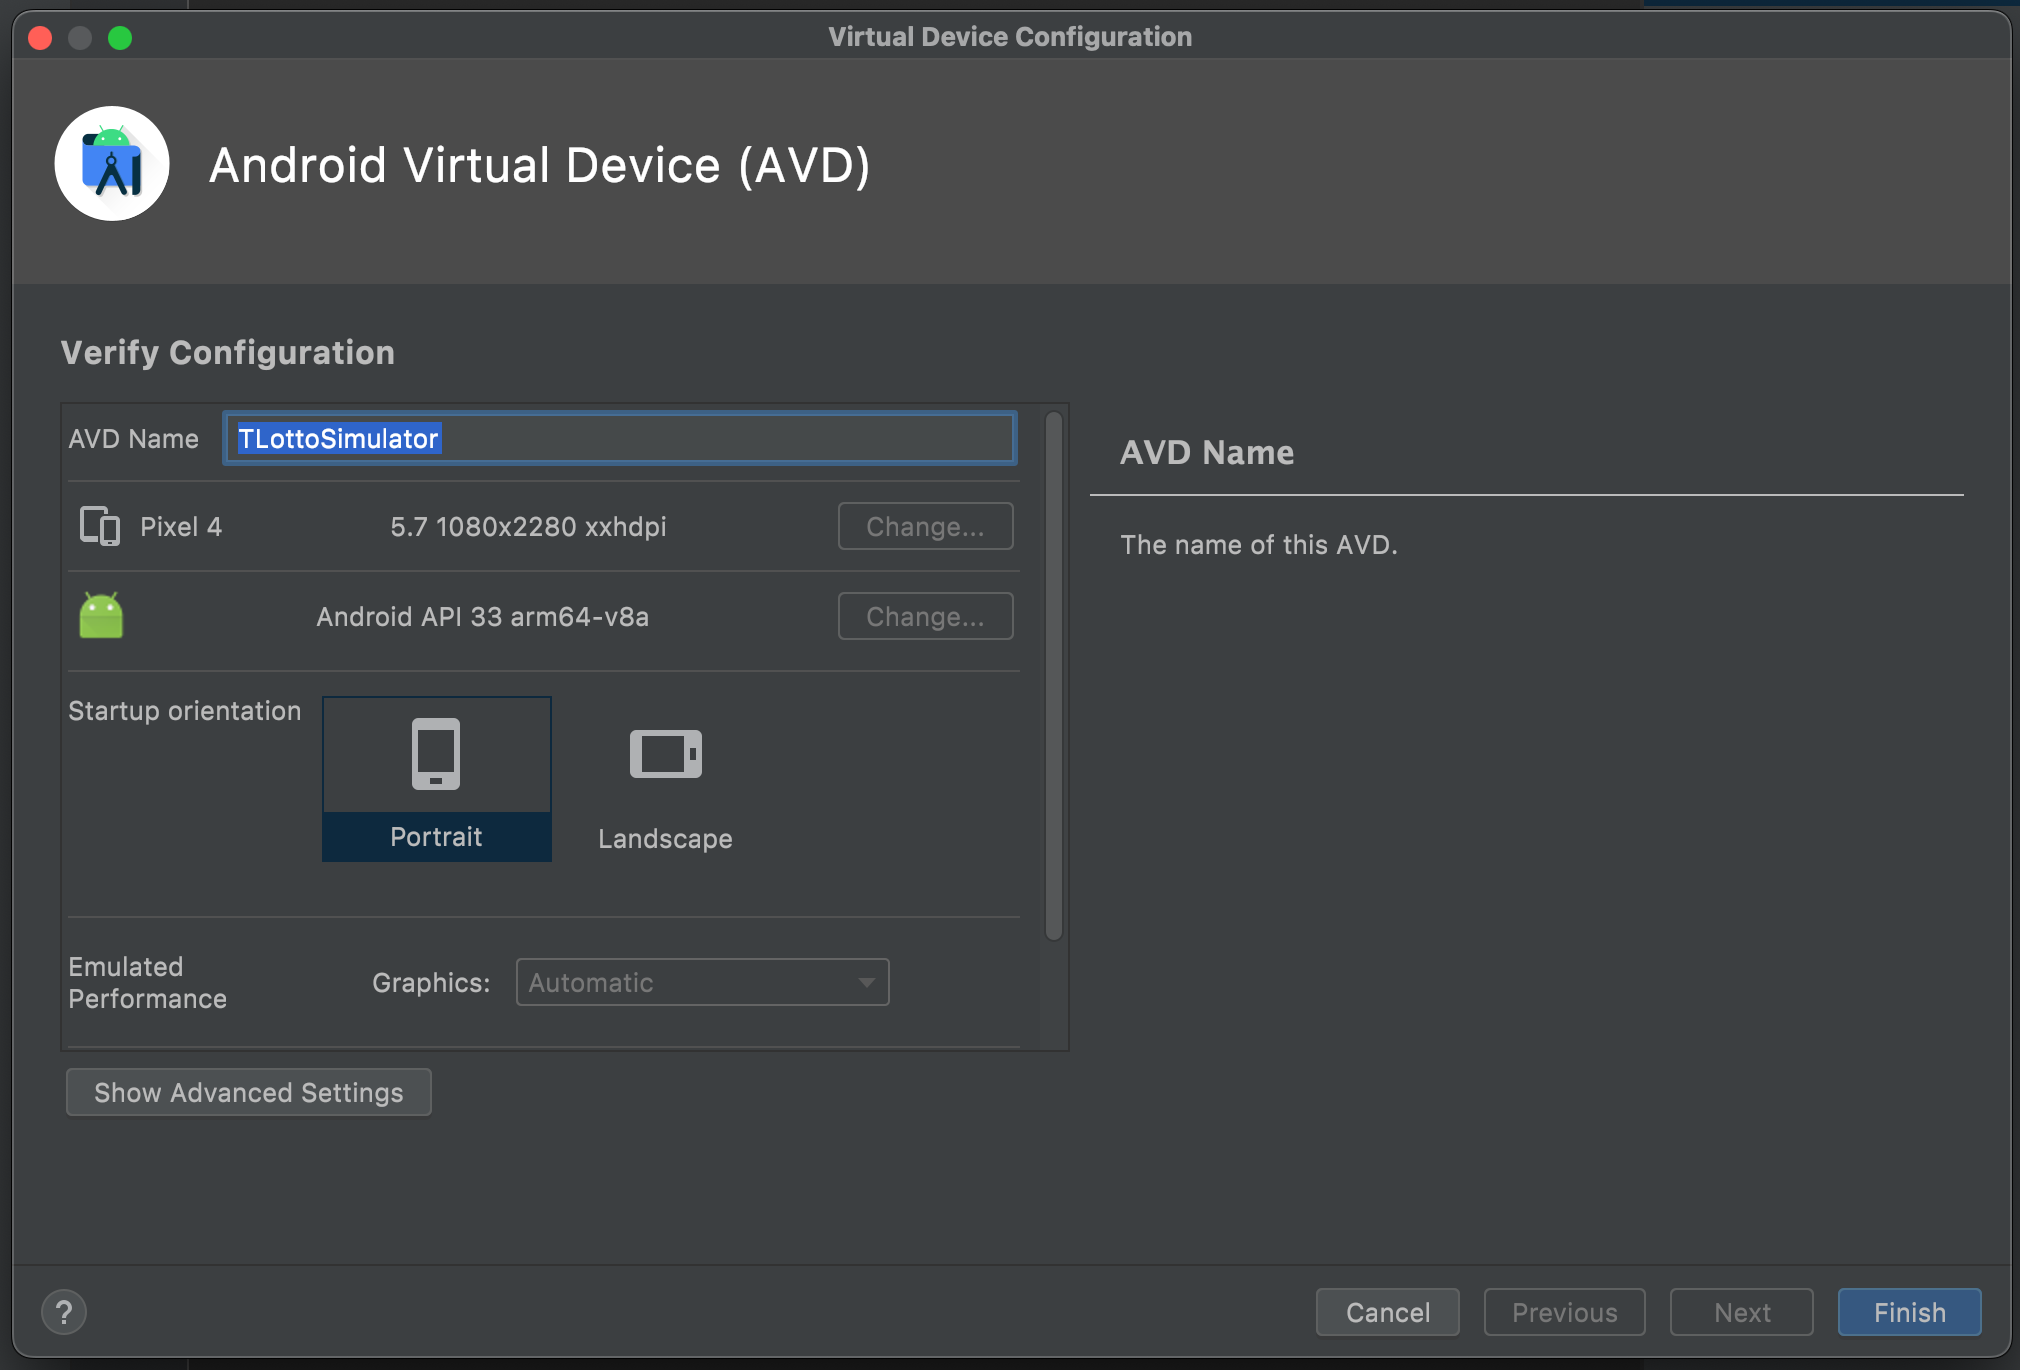Click the green maximize window button
Viewport: 2020px width, 1370px height.
point(120,38)
